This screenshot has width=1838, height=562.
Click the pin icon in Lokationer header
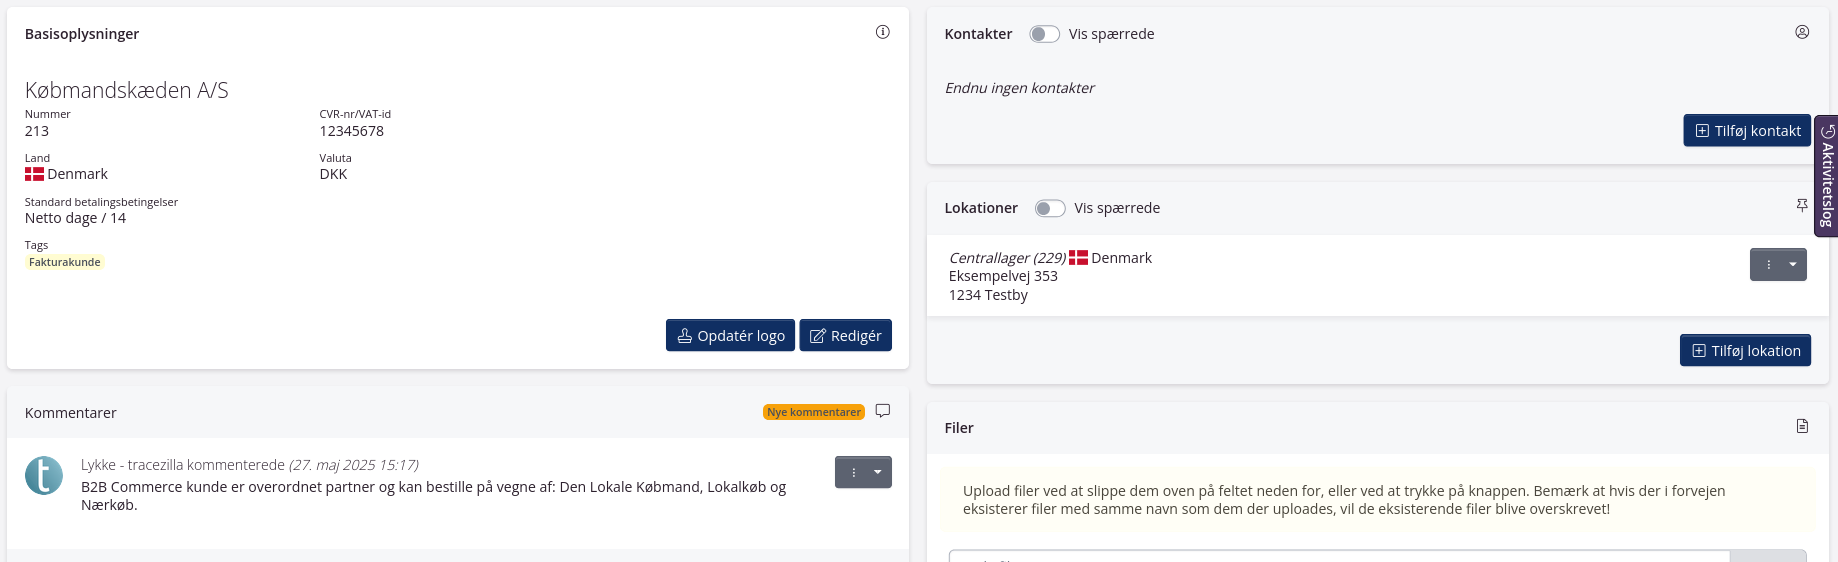pos(1802,205)
